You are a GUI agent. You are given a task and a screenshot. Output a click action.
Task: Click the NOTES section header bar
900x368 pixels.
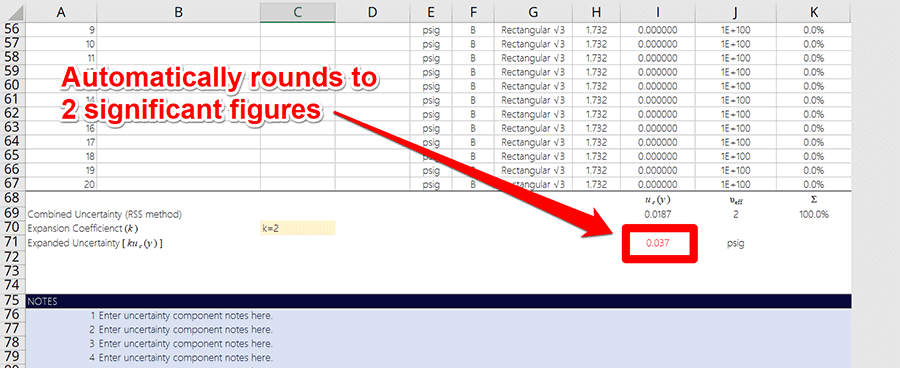point(439,301)
